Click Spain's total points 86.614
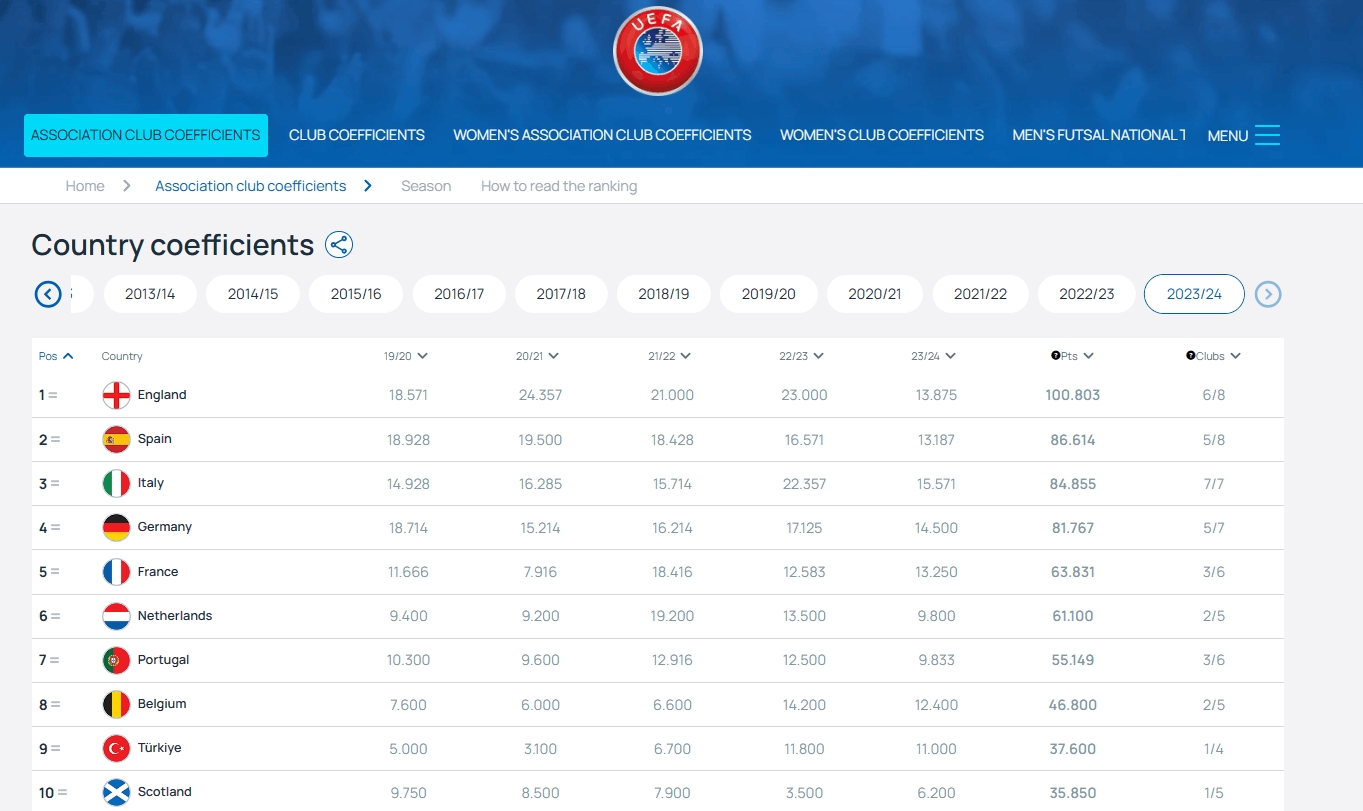The width and height of the screenshot is (1363, 811). tap(1073, 439)
